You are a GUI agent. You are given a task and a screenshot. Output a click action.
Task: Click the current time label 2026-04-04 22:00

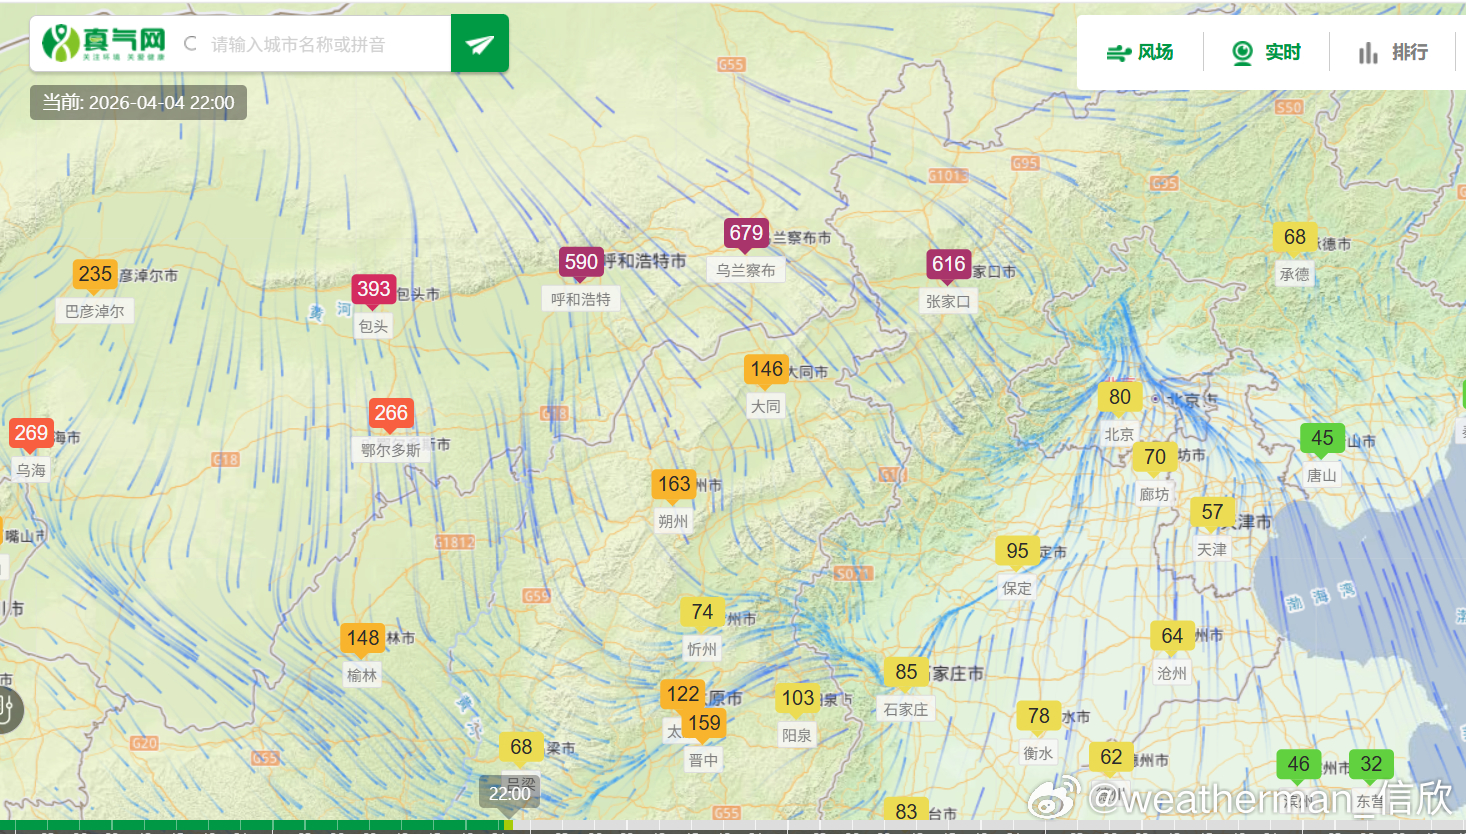click(138, 102)
